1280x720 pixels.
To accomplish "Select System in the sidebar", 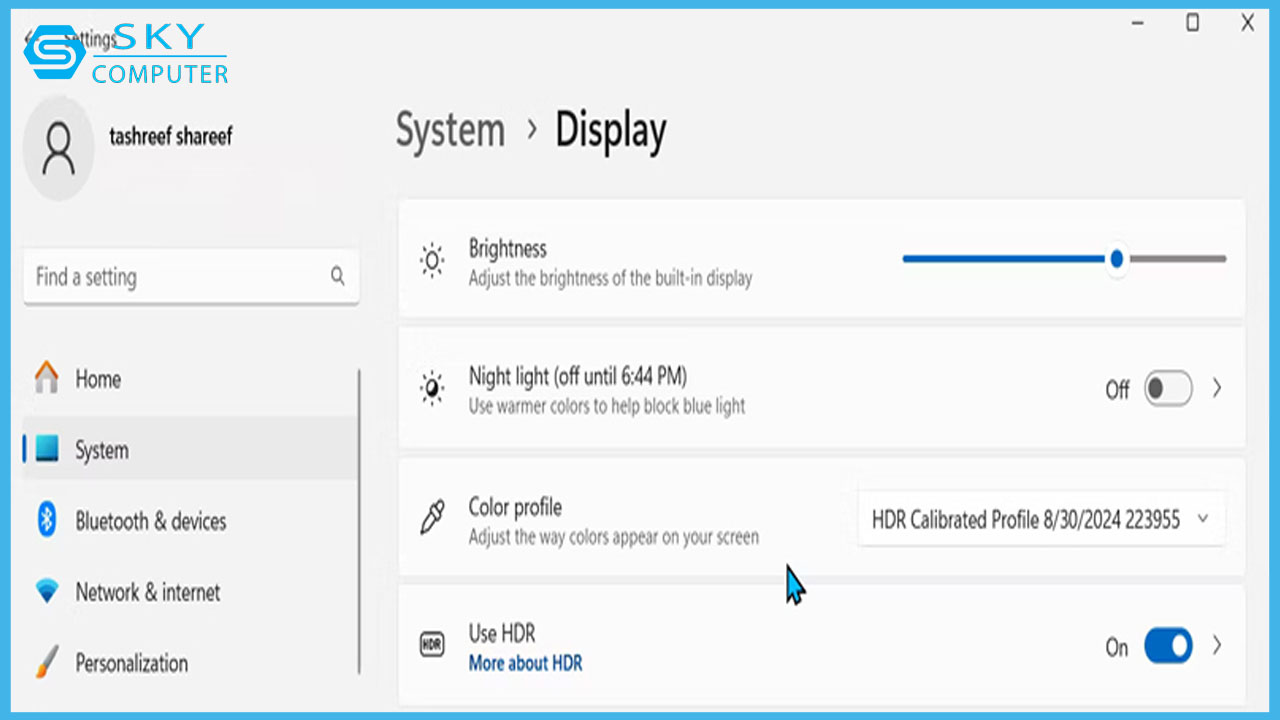I will [102, 450].
